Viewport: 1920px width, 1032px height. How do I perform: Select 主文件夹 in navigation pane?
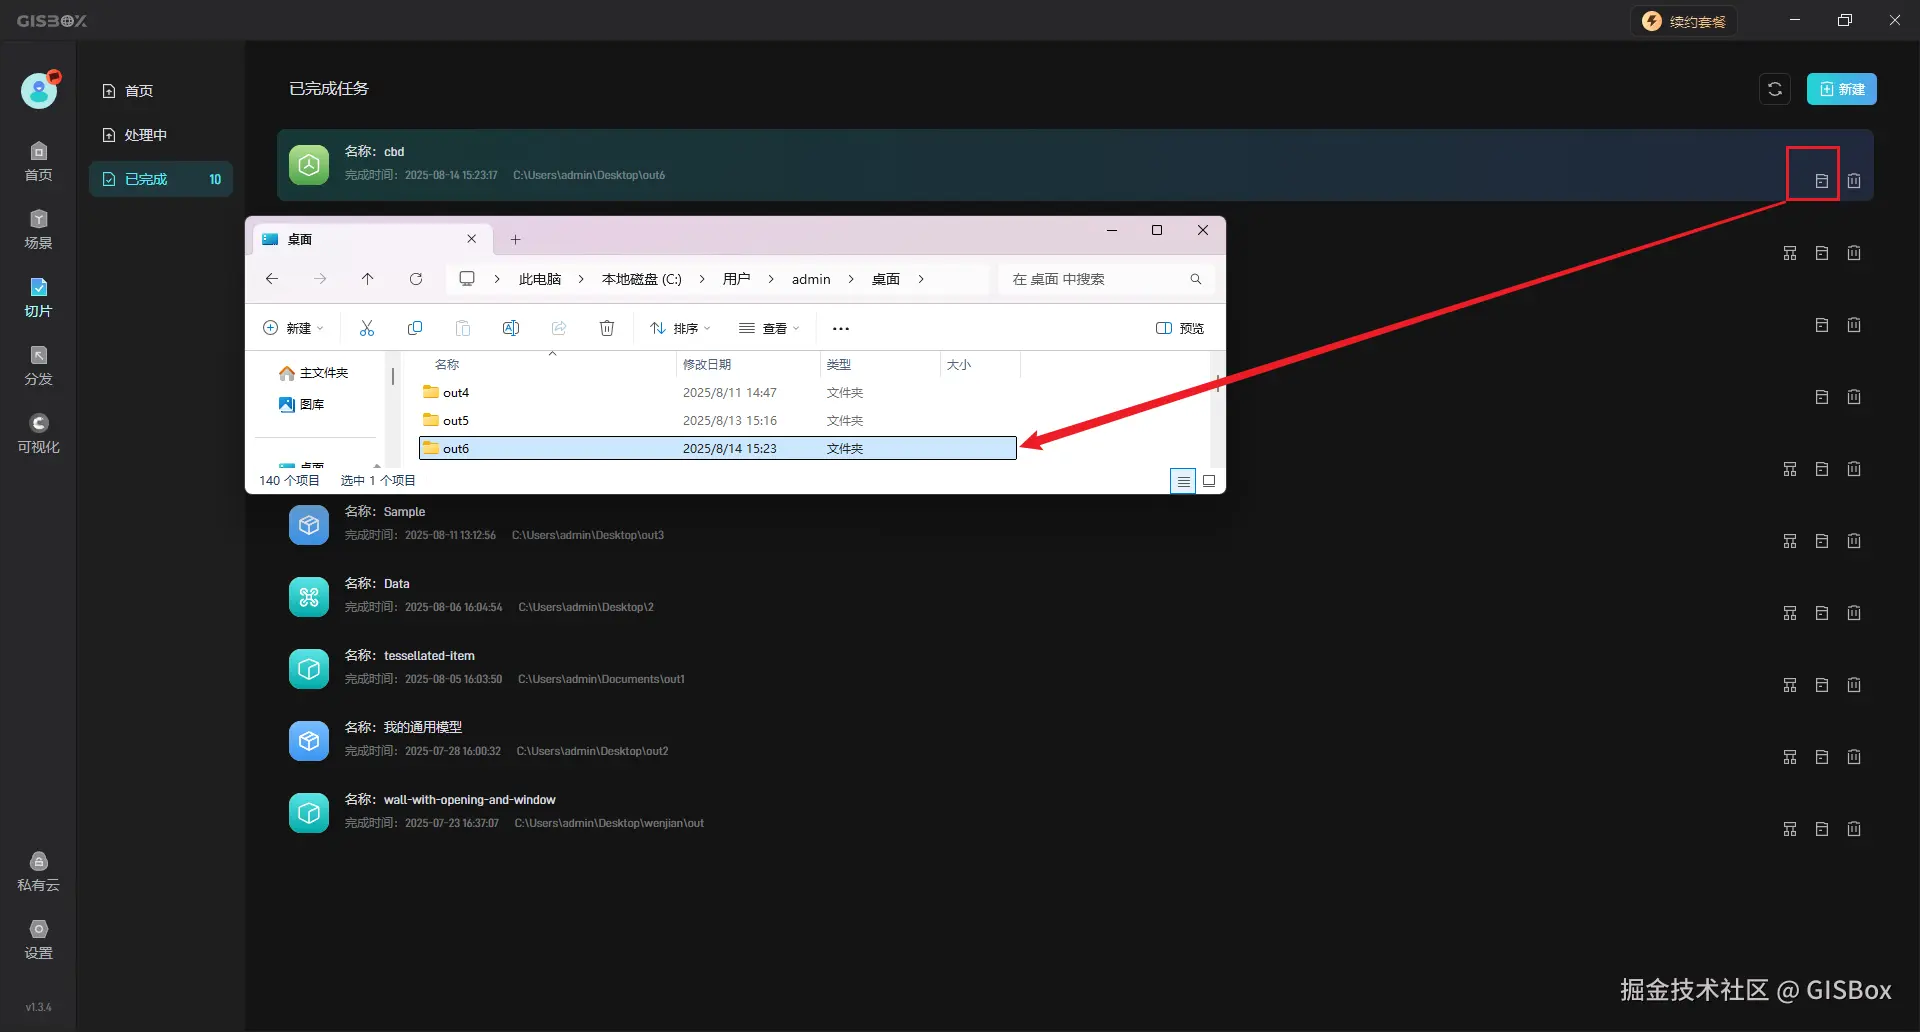[x=314, y=373]
